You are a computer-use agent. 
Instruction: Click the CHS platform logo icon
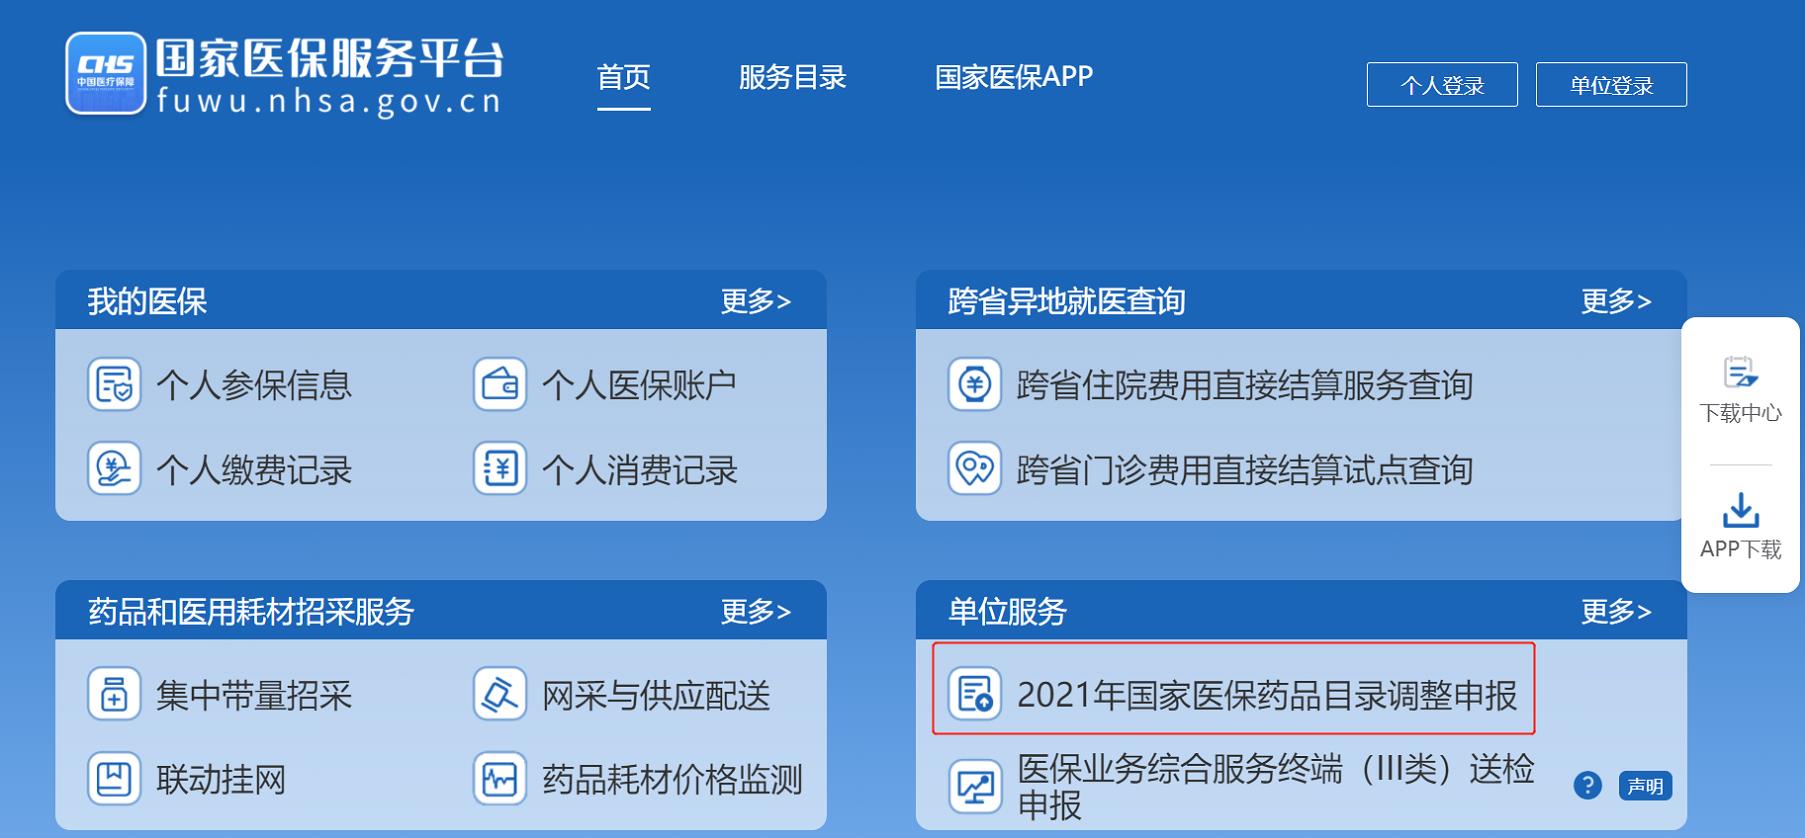pyautogui.click(x=106, y=73)
